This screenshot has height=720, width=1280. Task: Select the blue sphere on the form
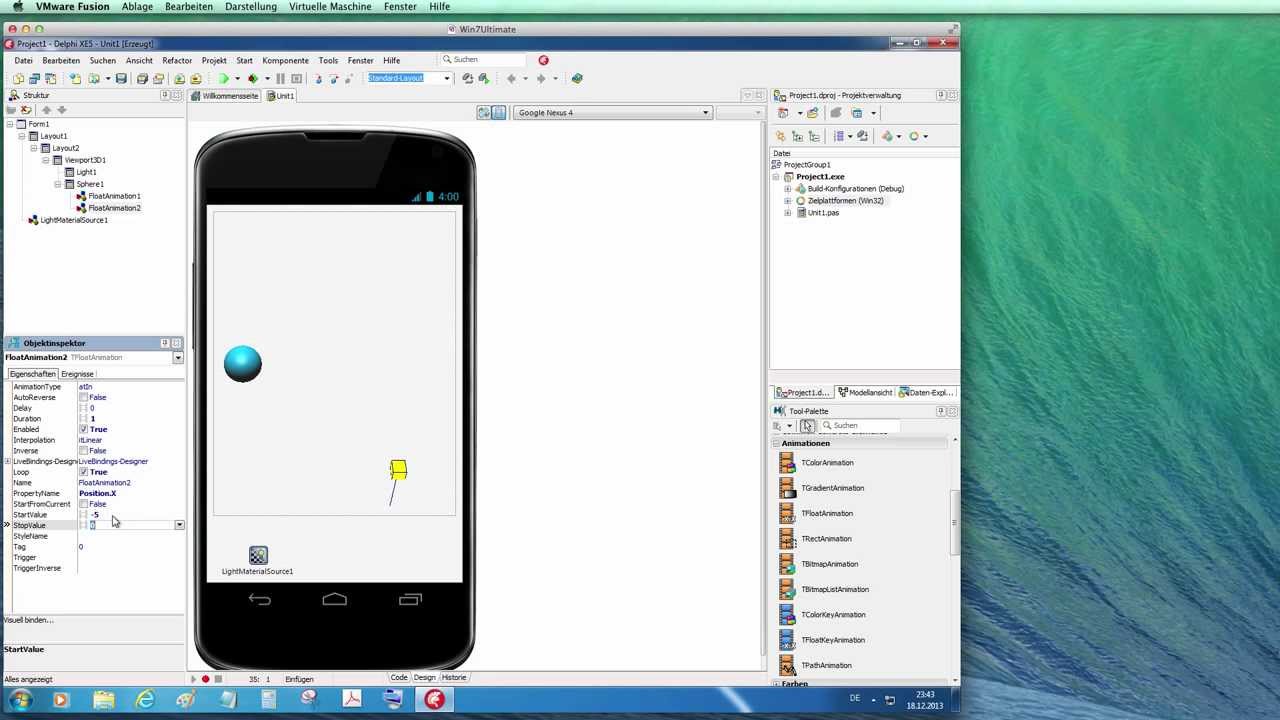click(242, 364)
